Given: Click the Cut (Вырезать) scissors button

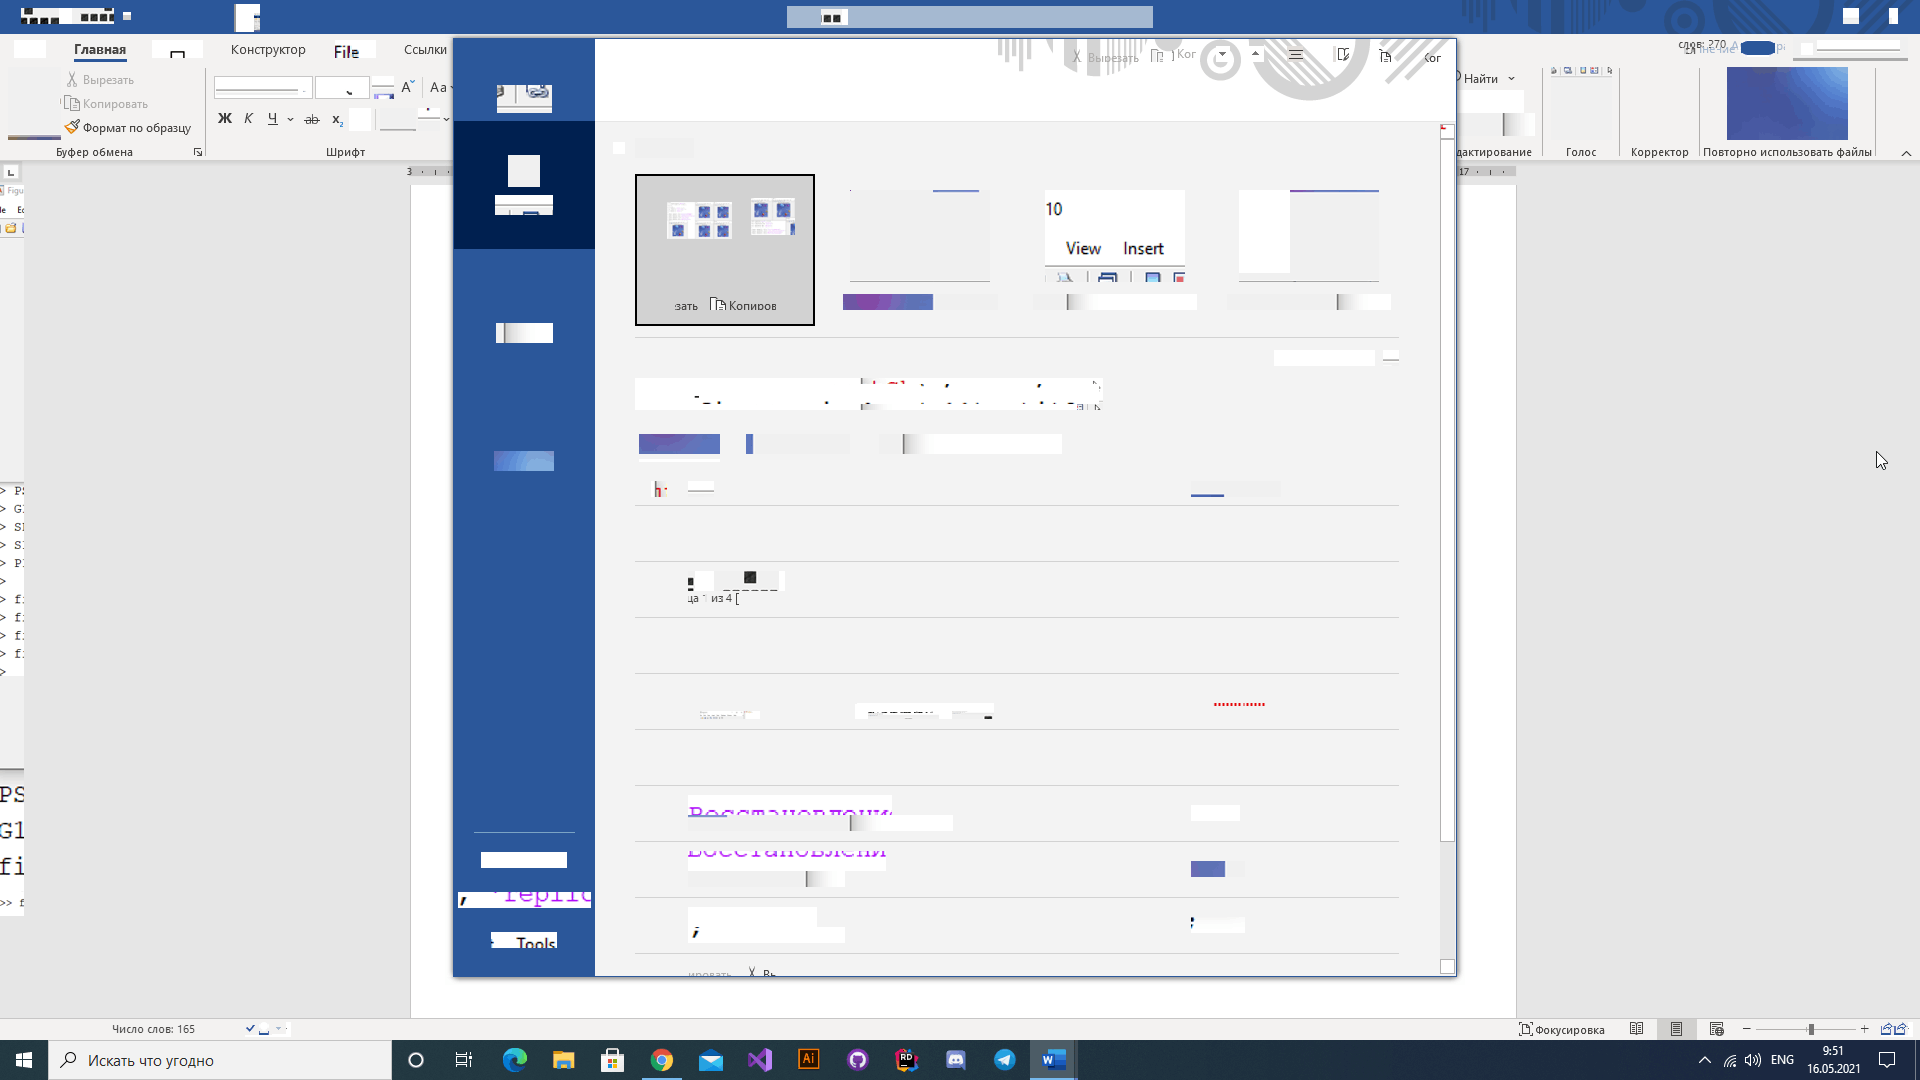Looking at the screenshot, I should tap(99, 79).
